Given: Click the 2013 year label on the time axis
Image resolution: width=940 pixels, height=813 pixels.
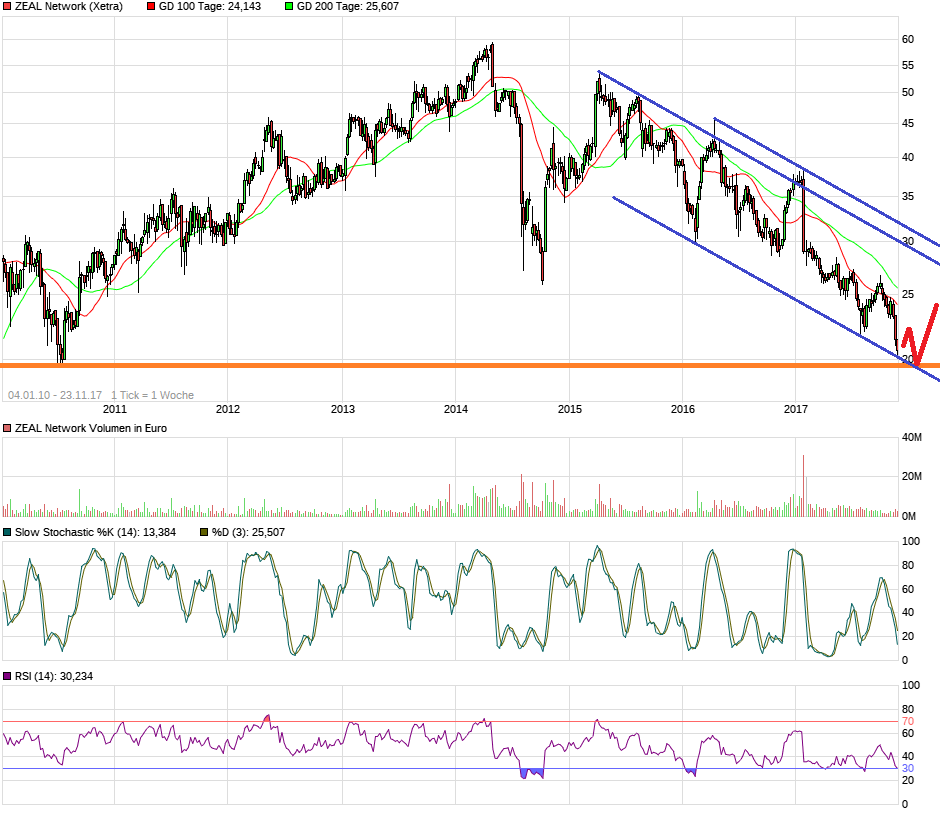Looking at the screenshot, I should click(x=343, y=409).
